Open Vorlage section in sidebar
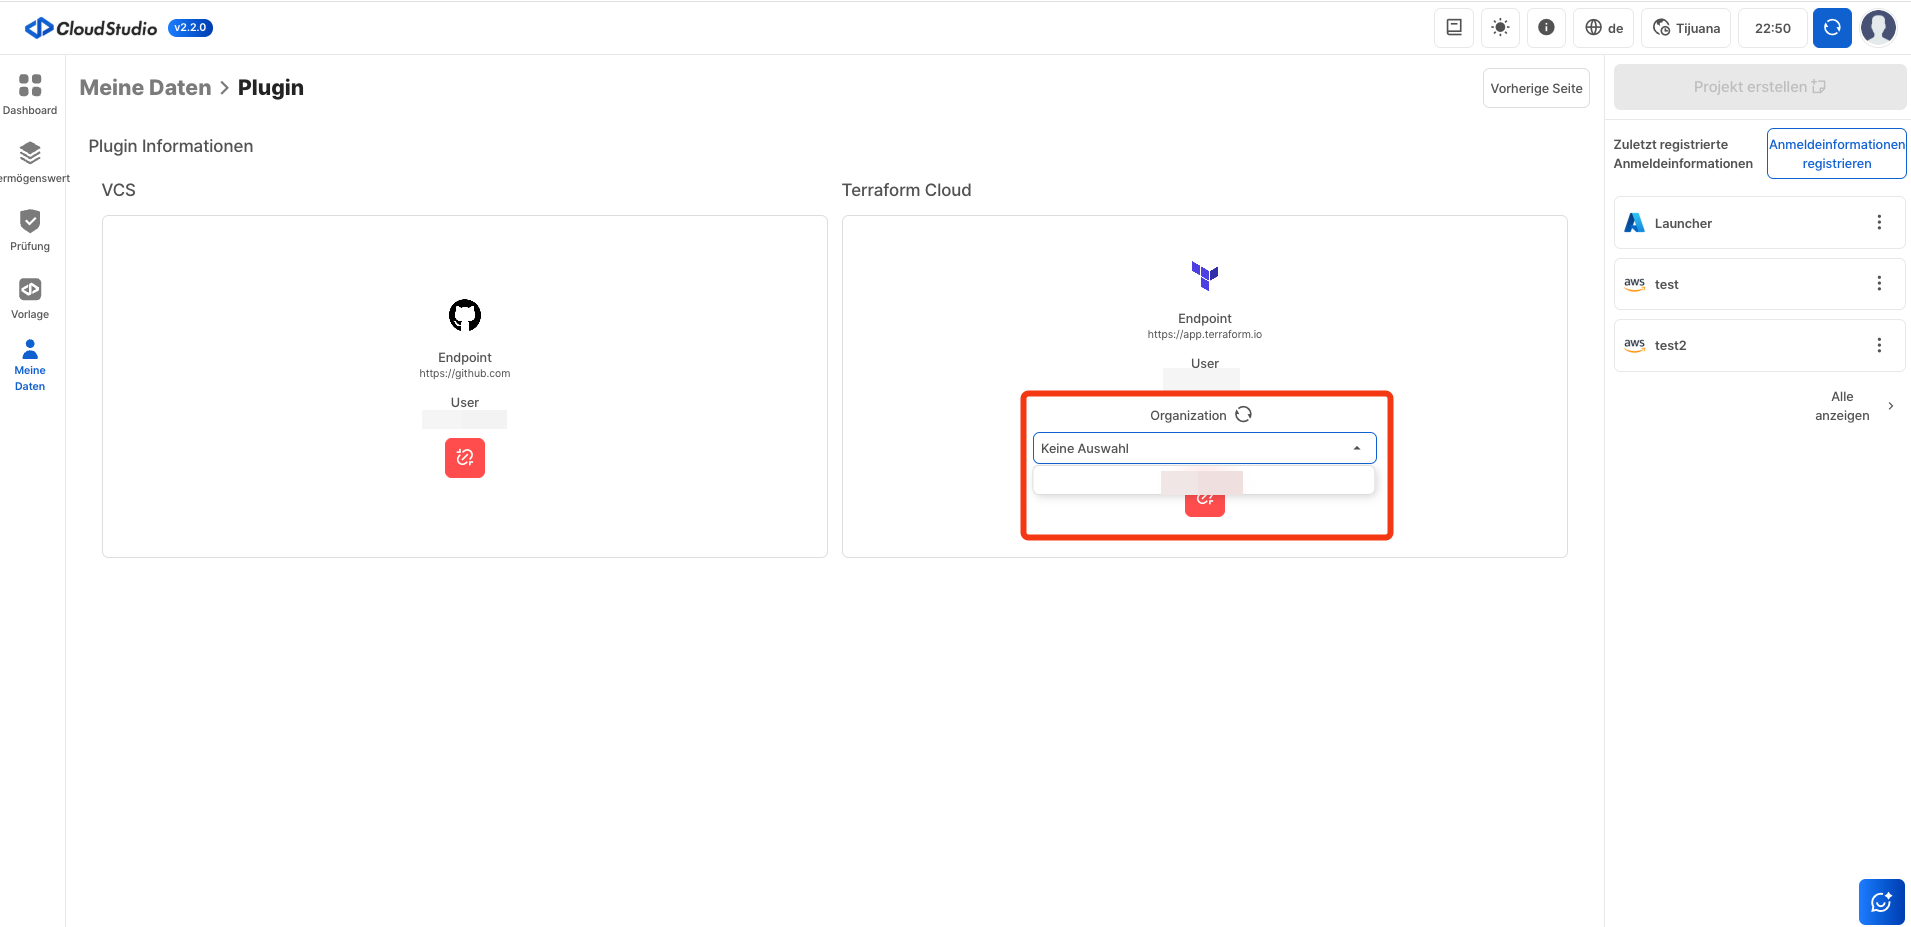Image resolution: width=1911 pixels, height=927 pixels. (30, 298)
